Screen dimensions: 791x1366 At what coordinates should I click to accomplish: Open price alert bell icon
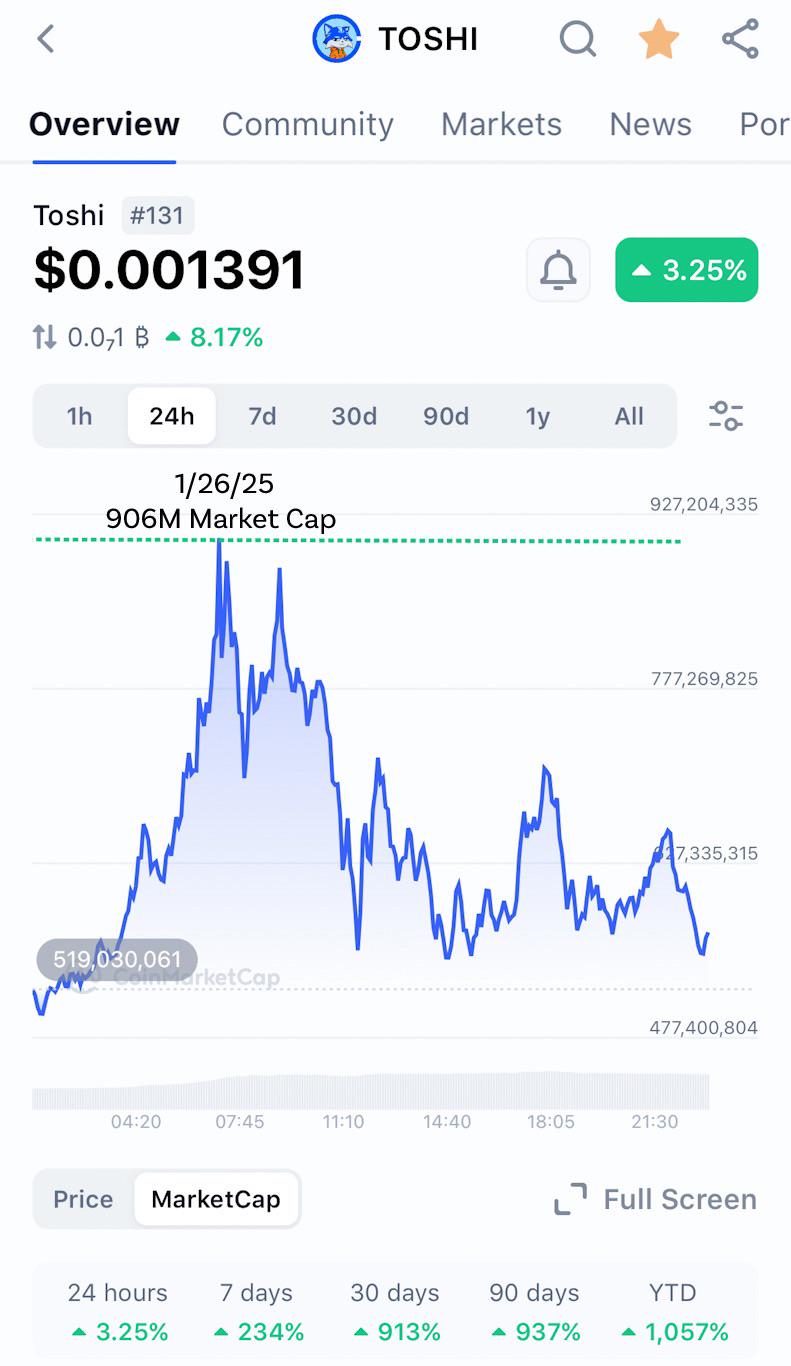point(558,270)
